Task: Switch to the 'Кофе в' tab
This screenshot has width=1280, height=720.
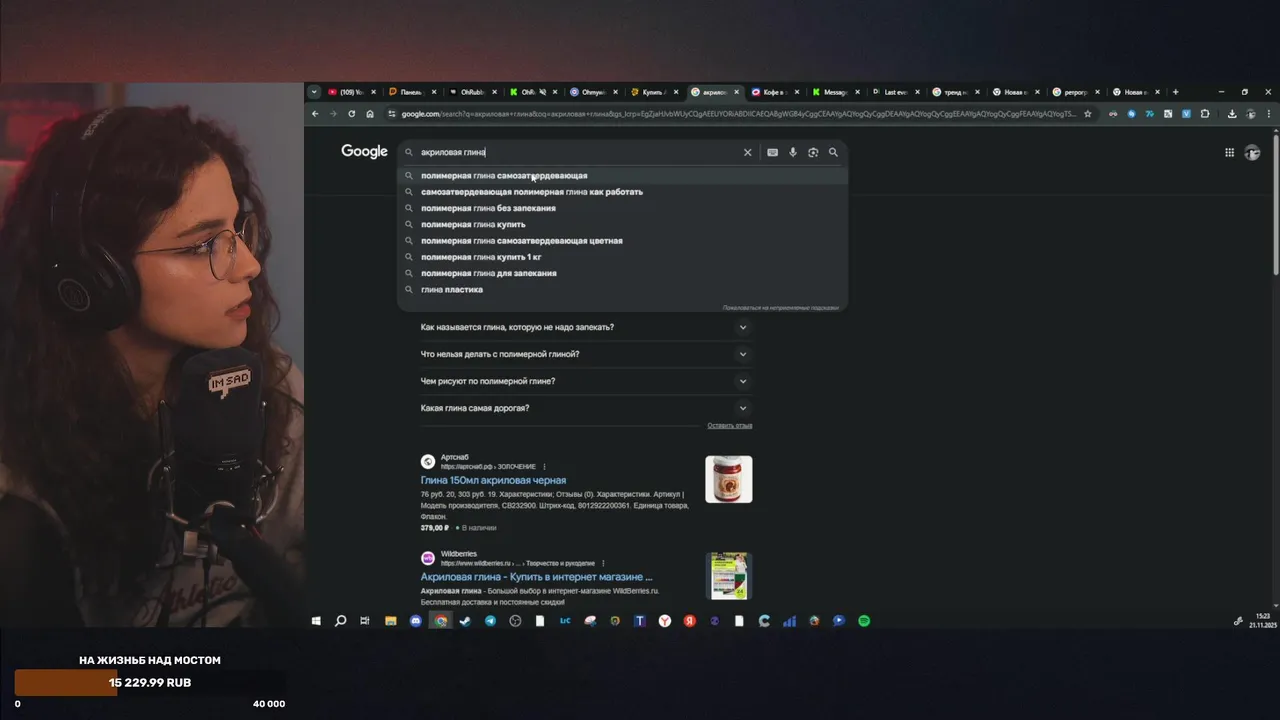Action: (775, 92)
